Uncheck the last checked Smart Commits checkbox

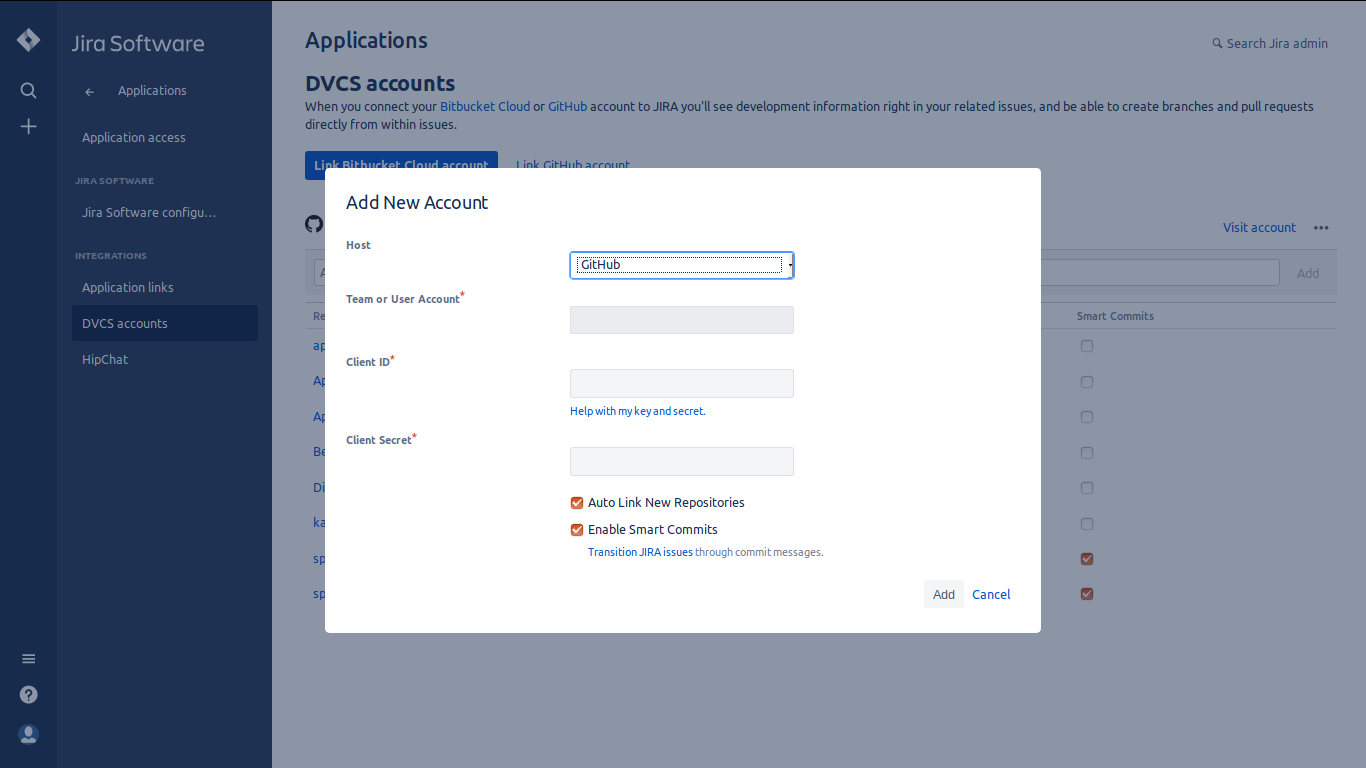pyautogui.click(x=1087, y=594)
